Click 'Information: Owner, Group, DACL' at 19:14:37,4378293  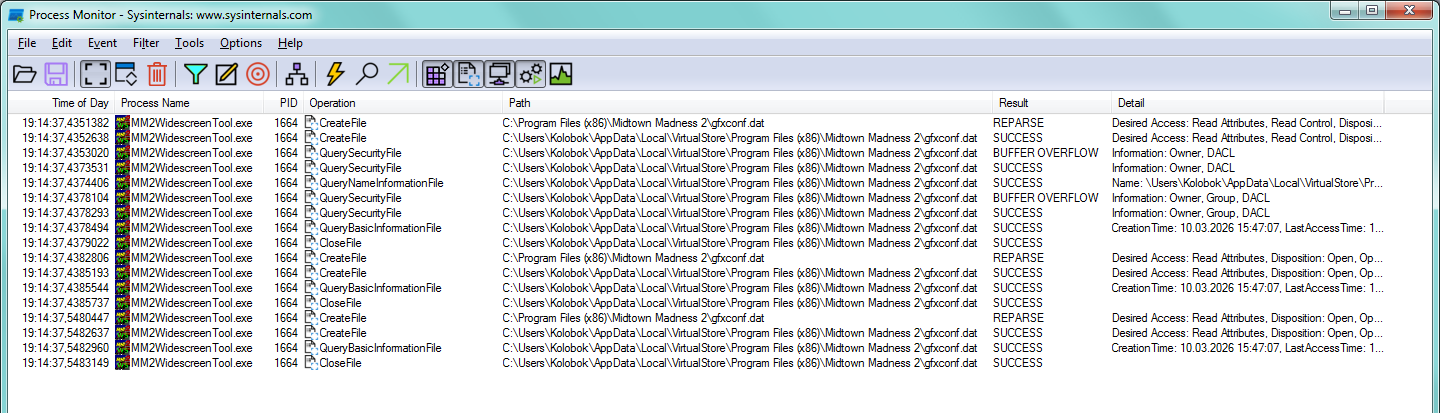click(1191, 213)
